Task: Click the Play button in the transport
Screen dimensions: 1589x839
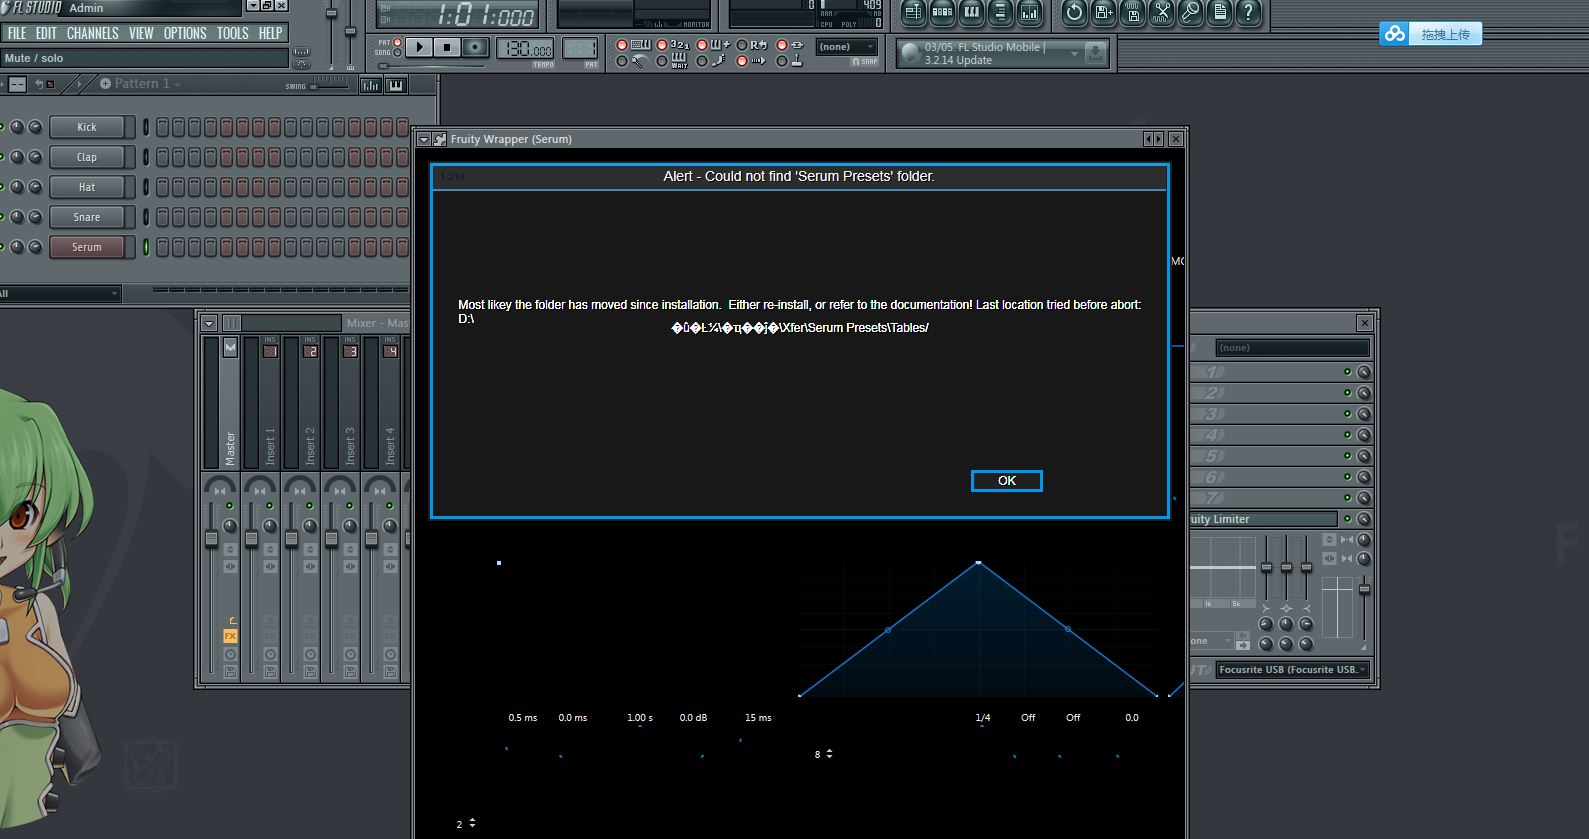Action: point(420,47)
